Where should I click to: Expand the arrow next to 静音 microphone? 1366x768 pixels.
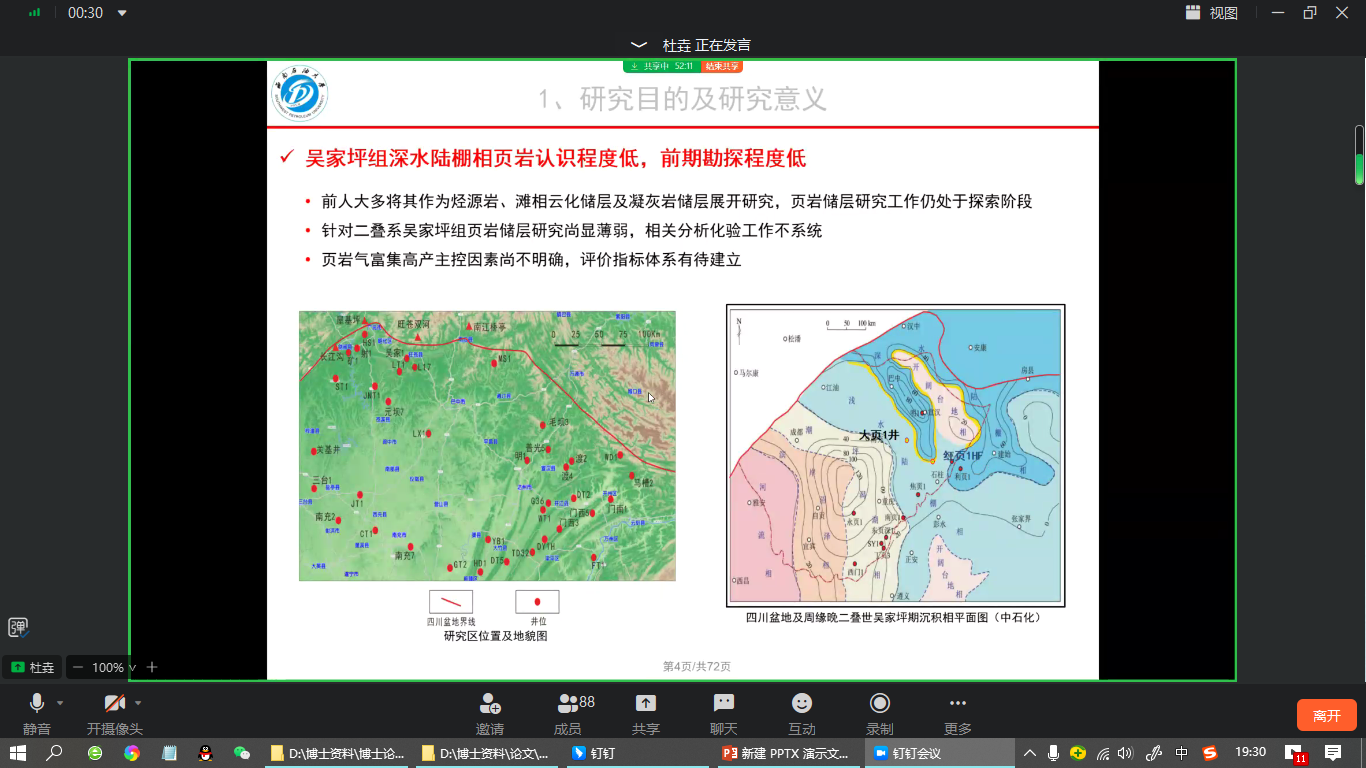point(60,703)
